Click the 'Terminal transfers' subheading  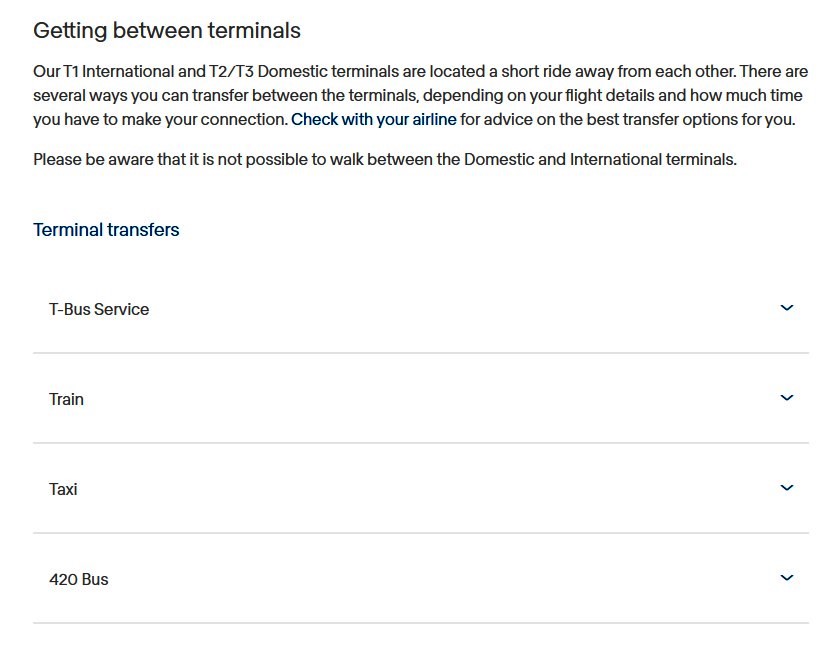click(106, 230)
